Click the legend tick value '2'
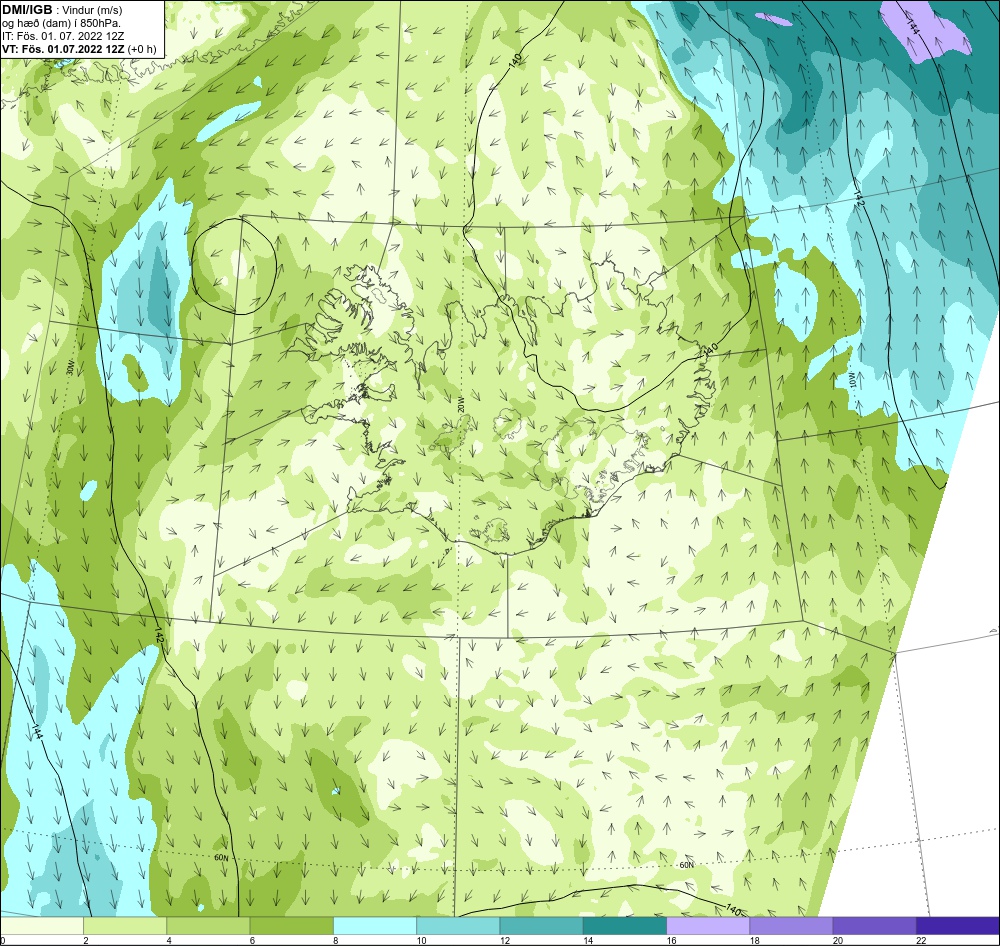 coord(85,940)
